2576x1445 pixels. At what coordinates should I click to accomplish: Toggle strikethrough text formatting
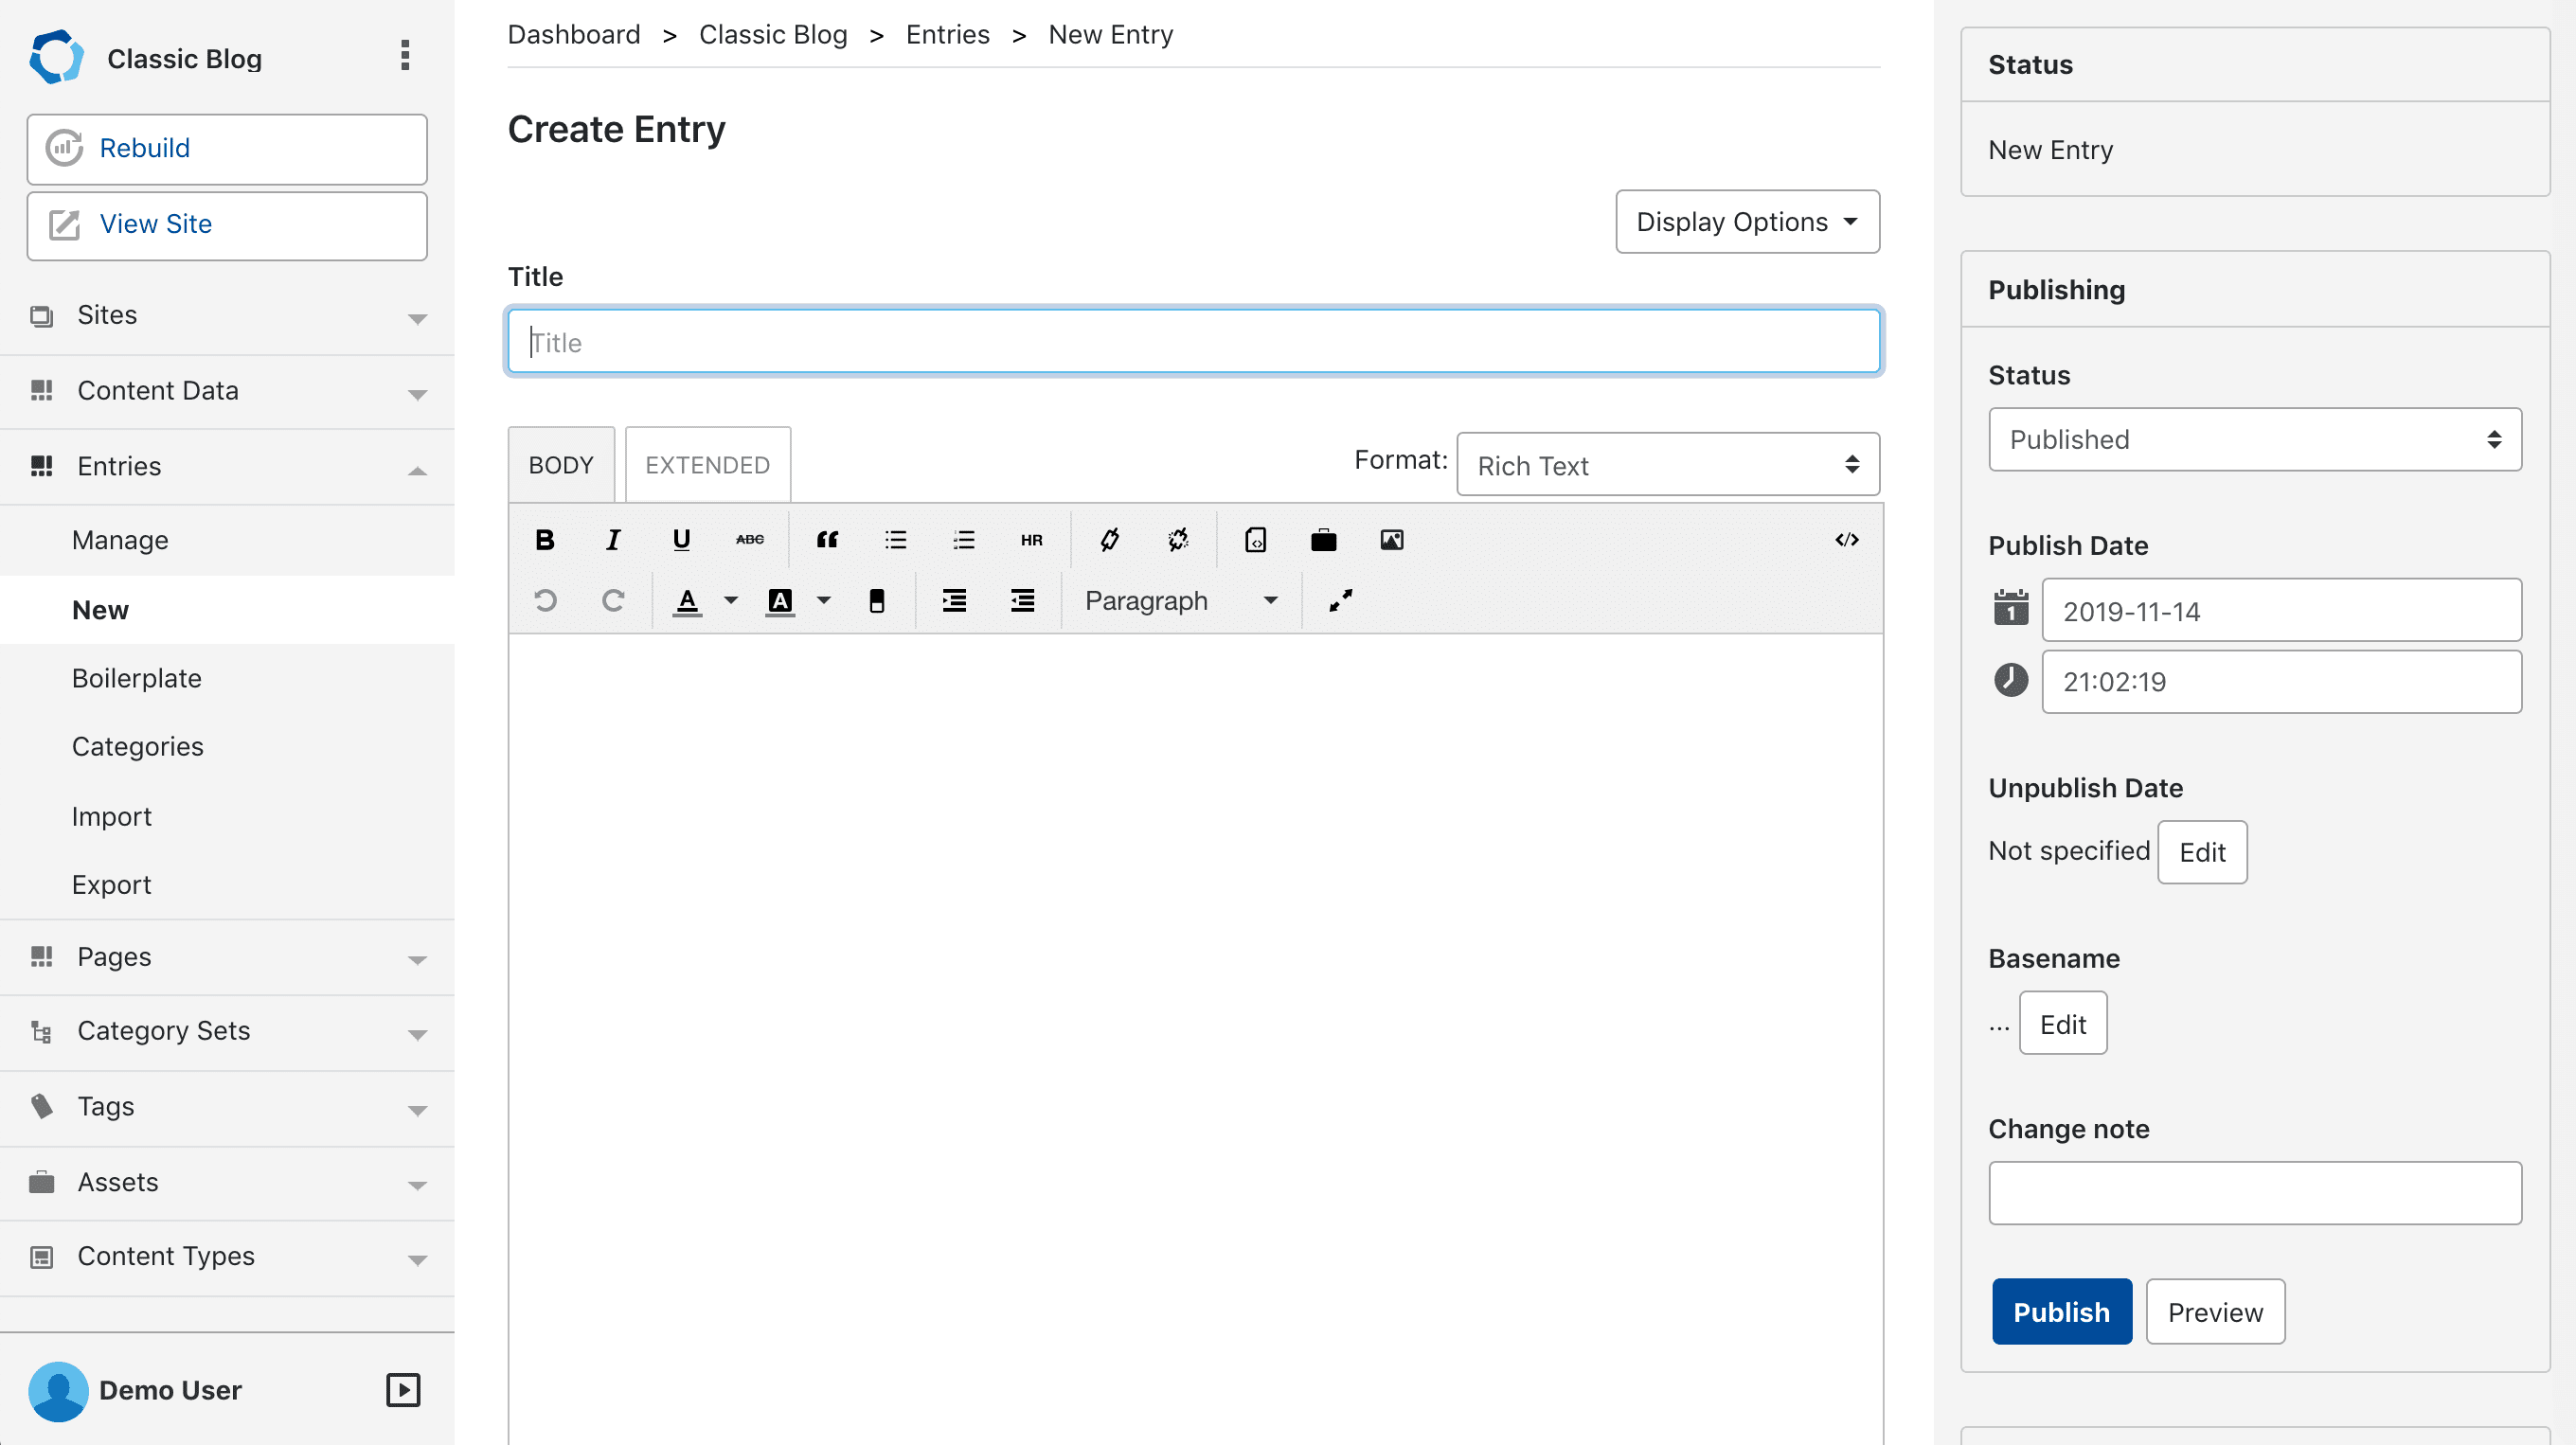(x=749, y=540)
